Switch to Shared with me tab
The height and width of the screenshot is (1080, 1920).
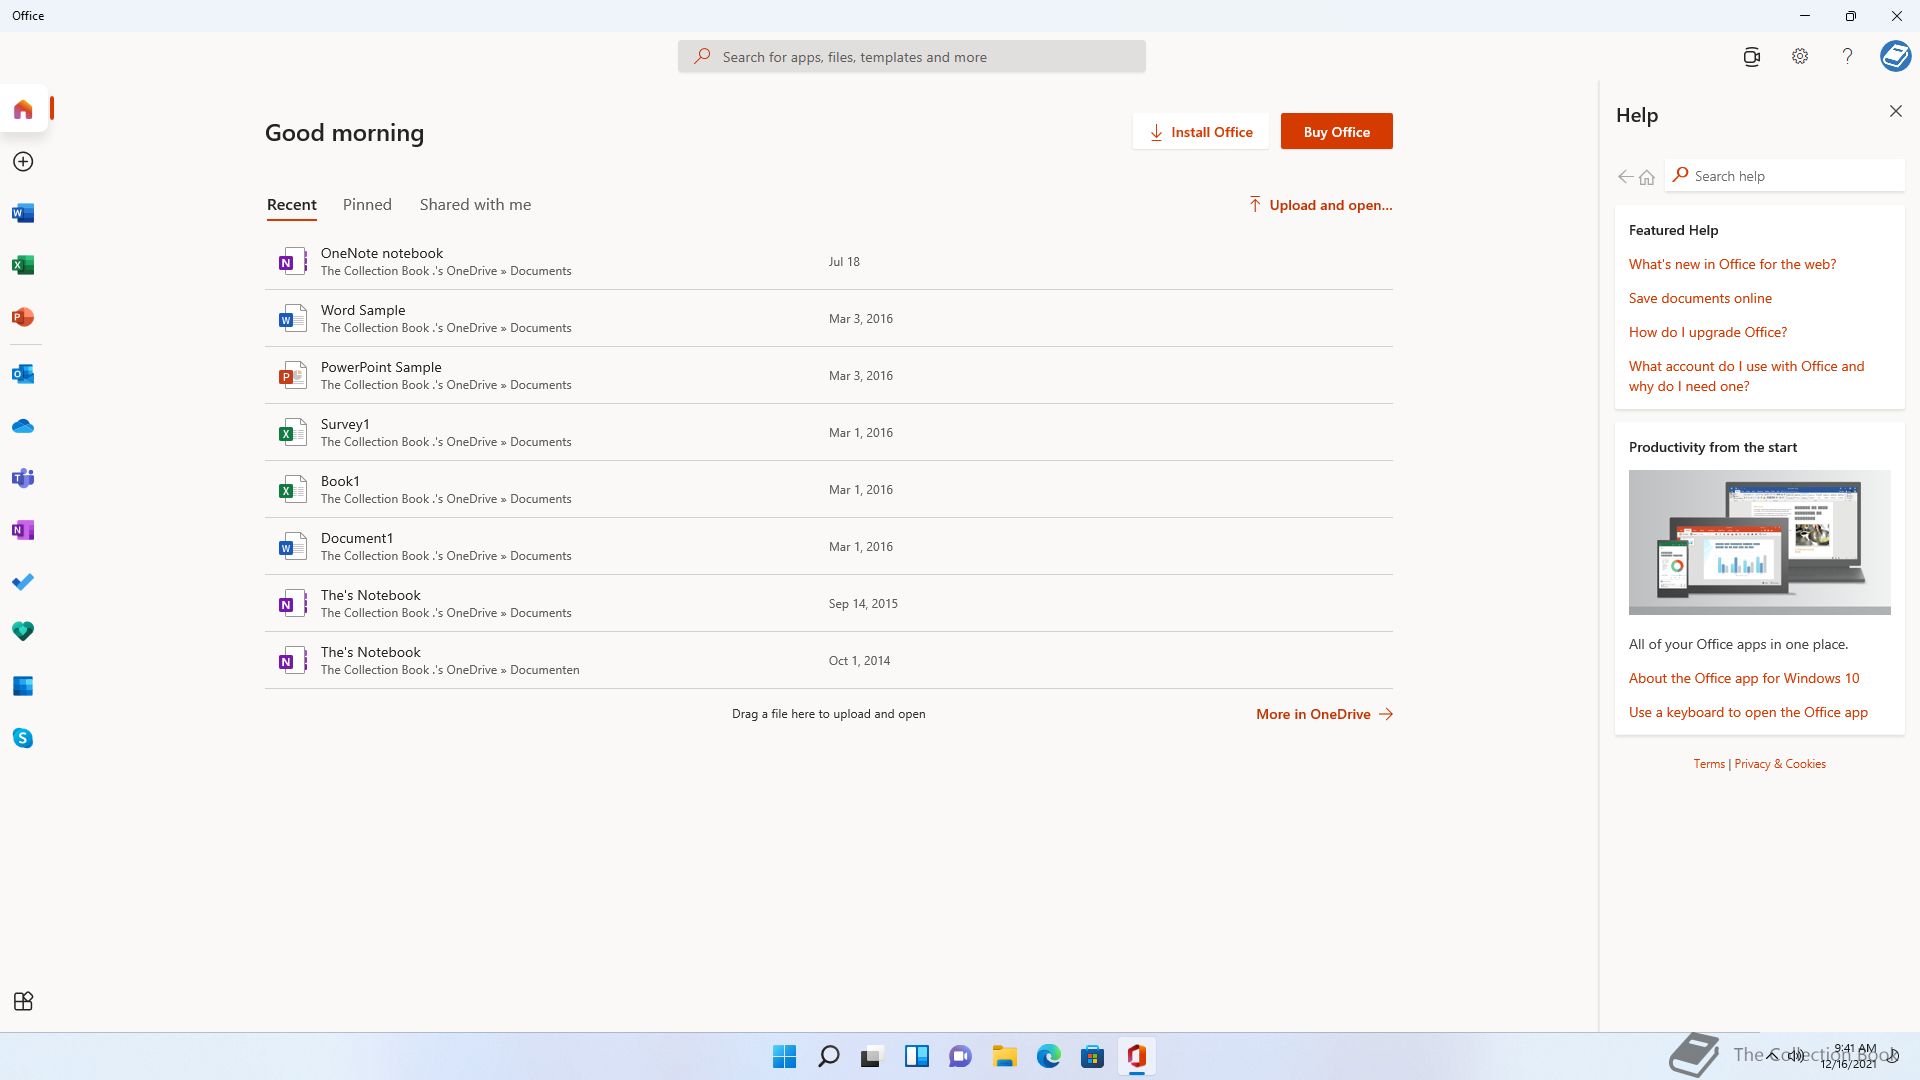(x=475, y=204)
